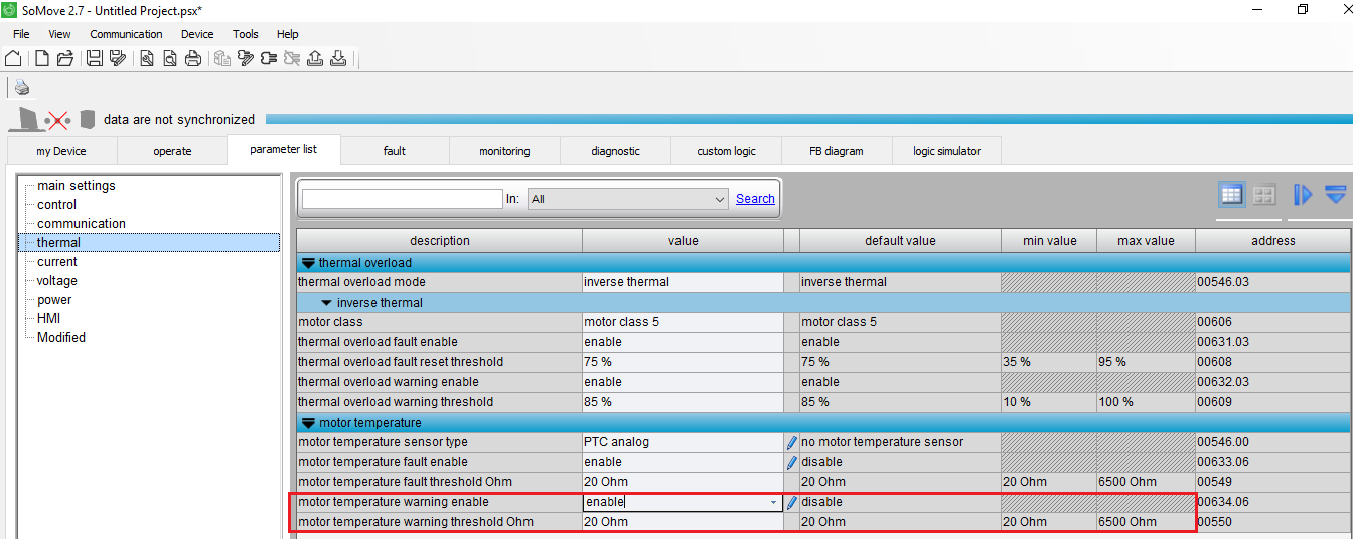
Task: Click the description column header
Action: point(439,241)
